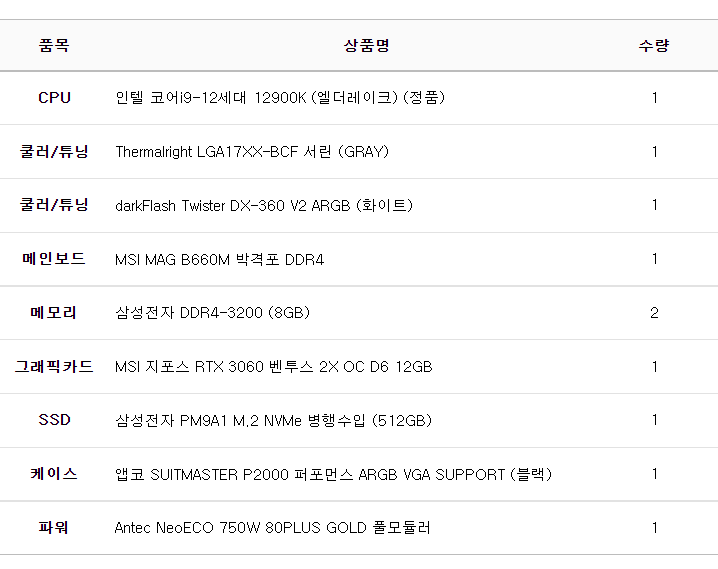
Task: Click the 케이스 category label
Action: click(54, 474)
